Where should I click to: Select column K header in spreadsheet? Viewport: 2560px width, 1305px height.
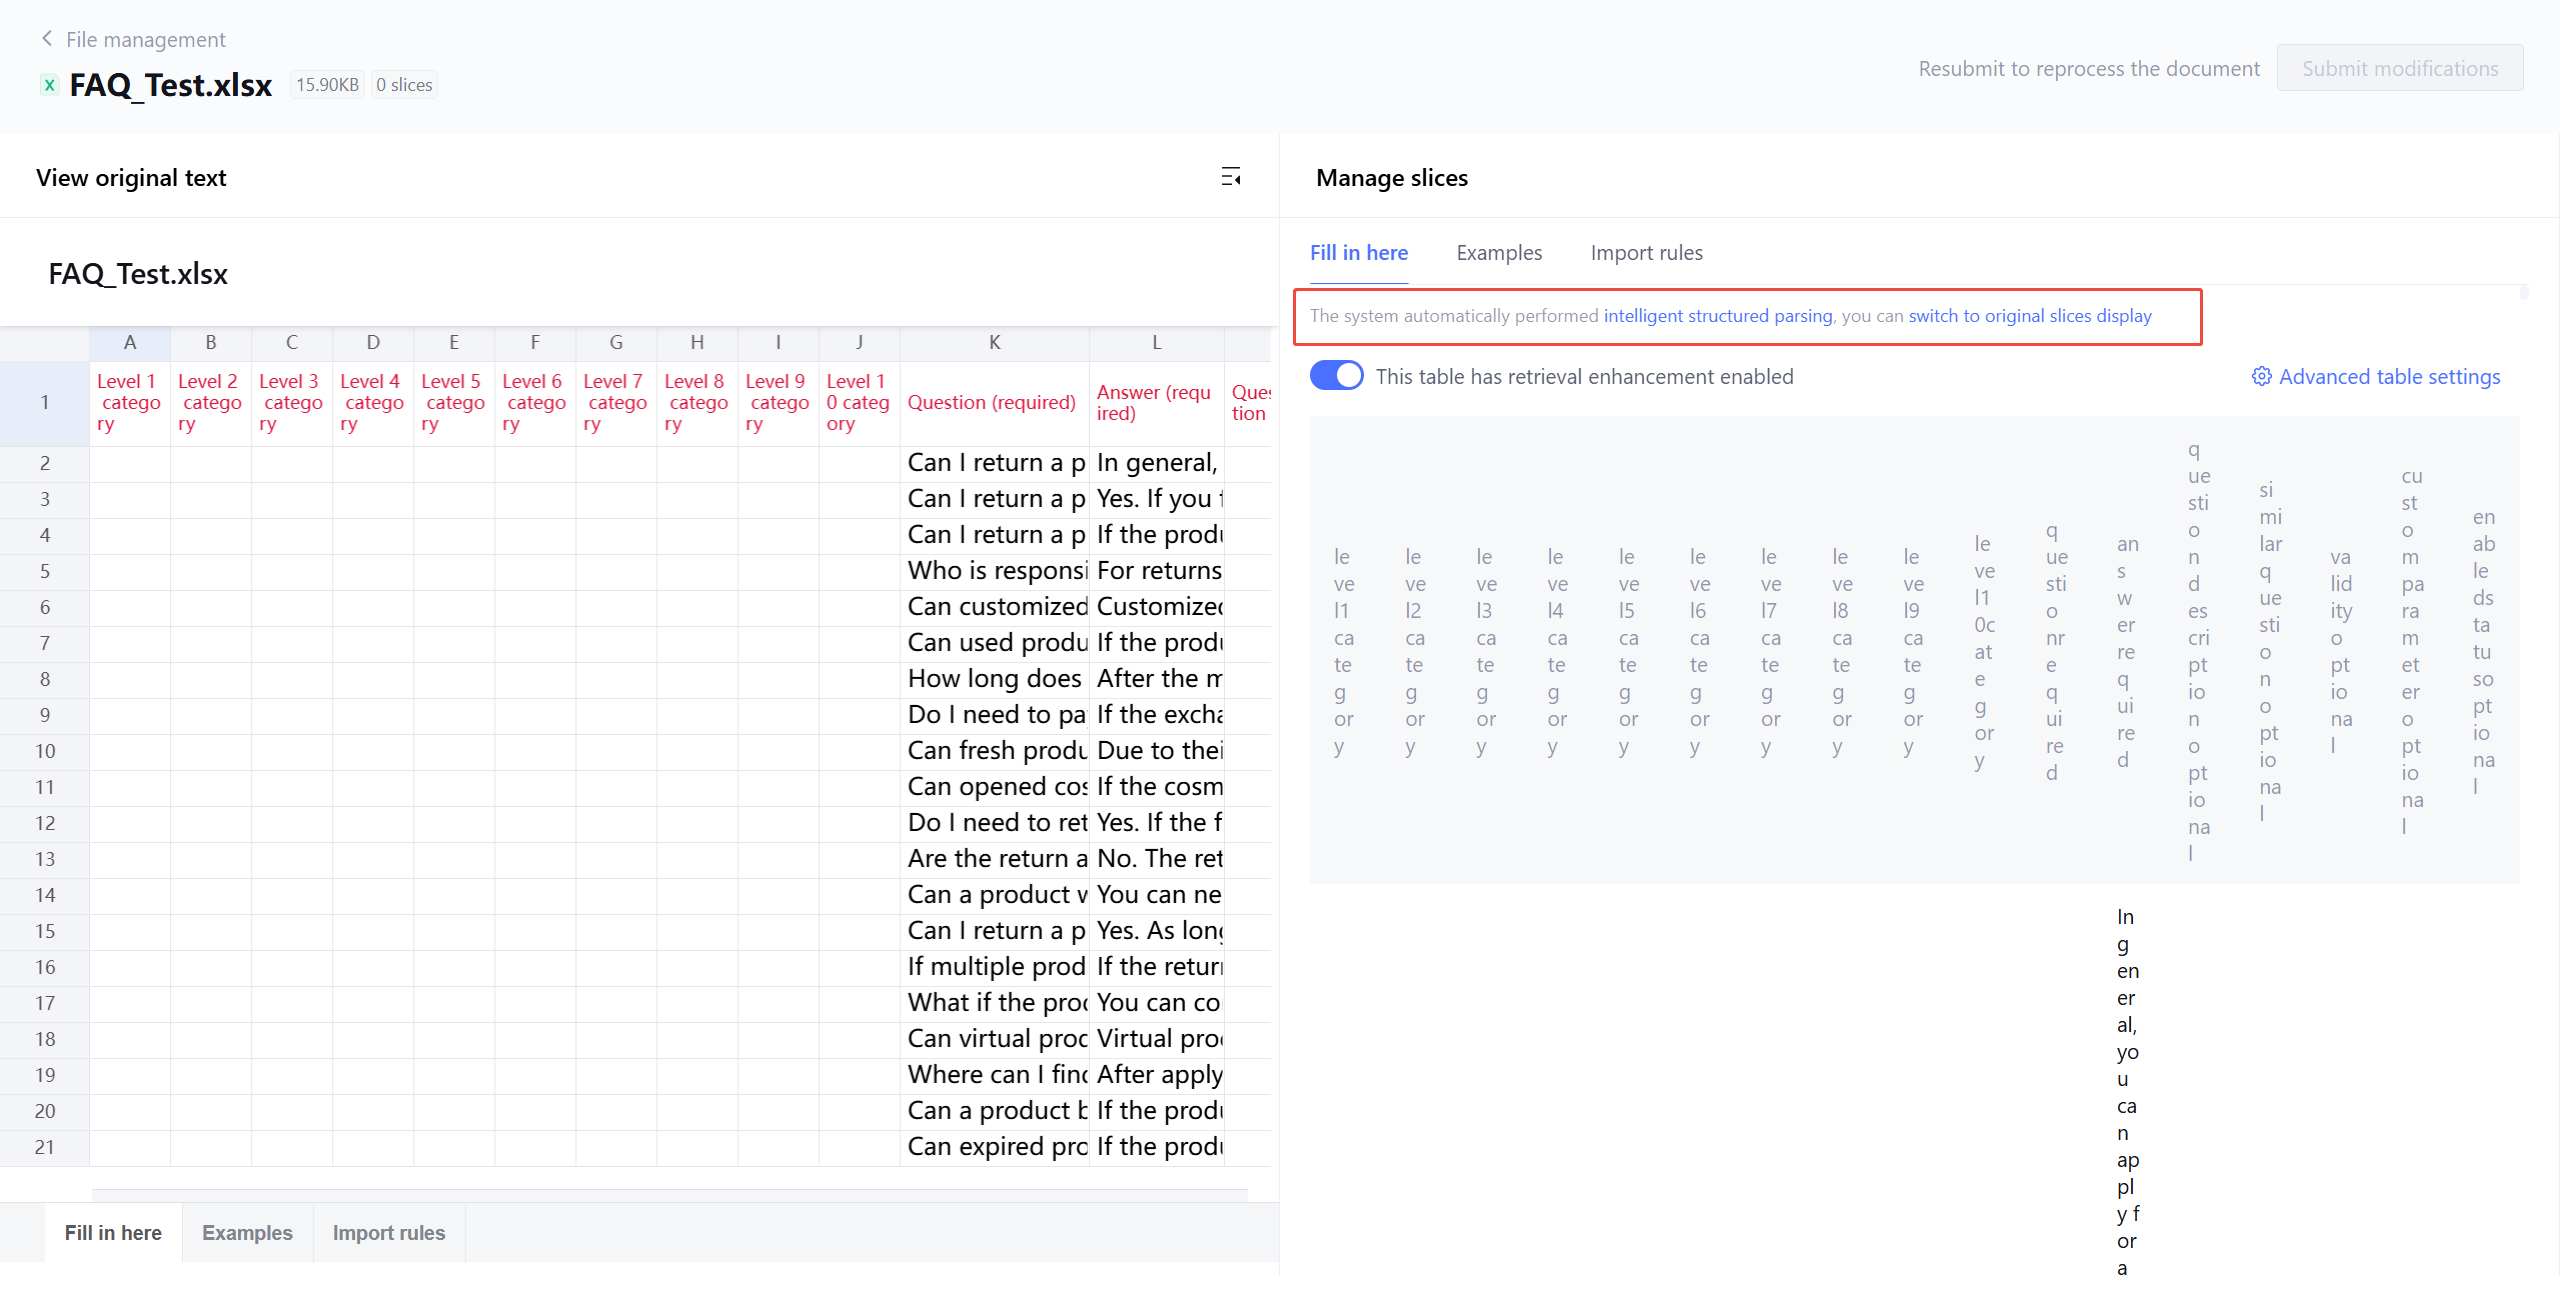pos(994,343)
